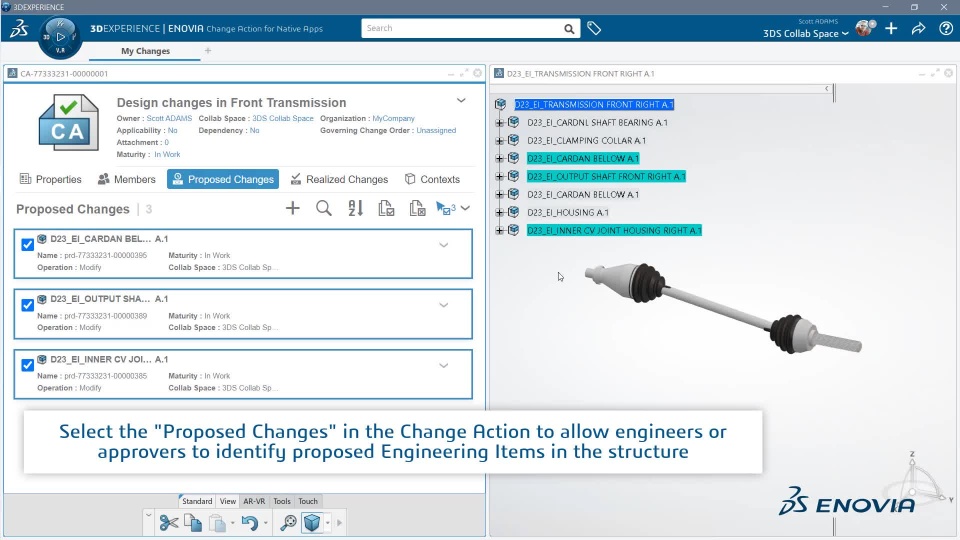
Task: Click the plus add icon in top bar
Action: [891, 28]
